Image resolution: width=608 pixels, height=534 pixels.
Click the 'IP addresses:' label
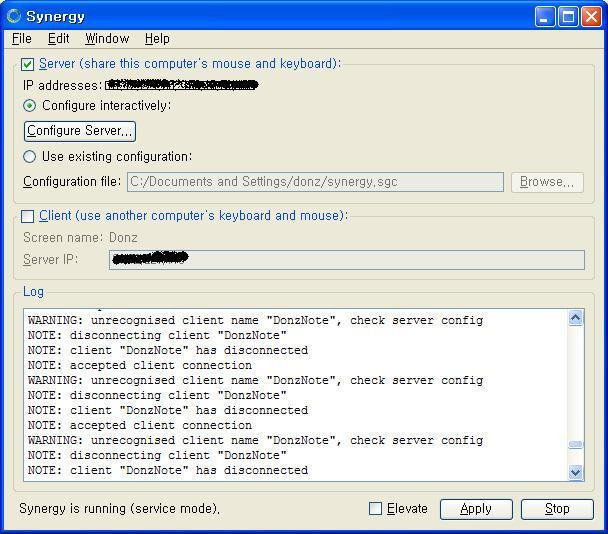[62, 85]
